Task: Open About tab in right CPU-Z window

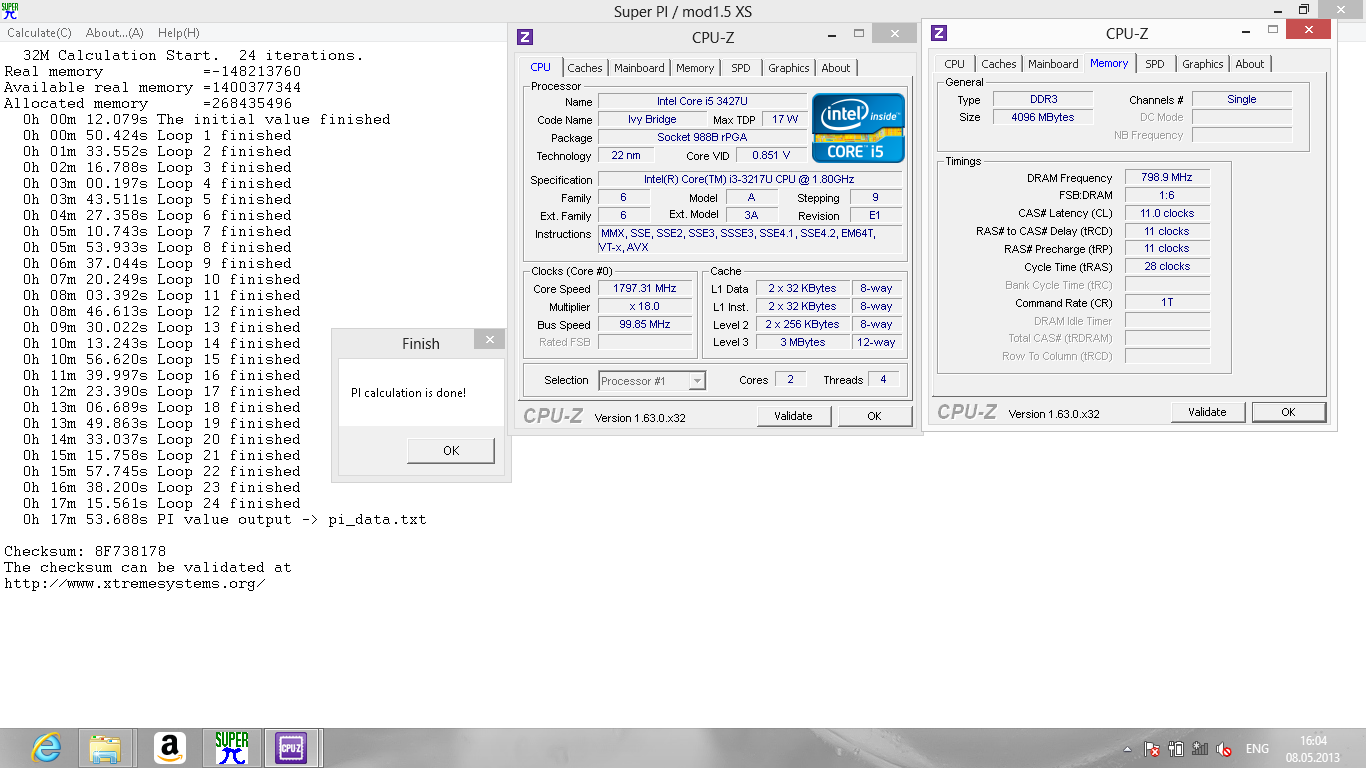Action: (1250, 64)
